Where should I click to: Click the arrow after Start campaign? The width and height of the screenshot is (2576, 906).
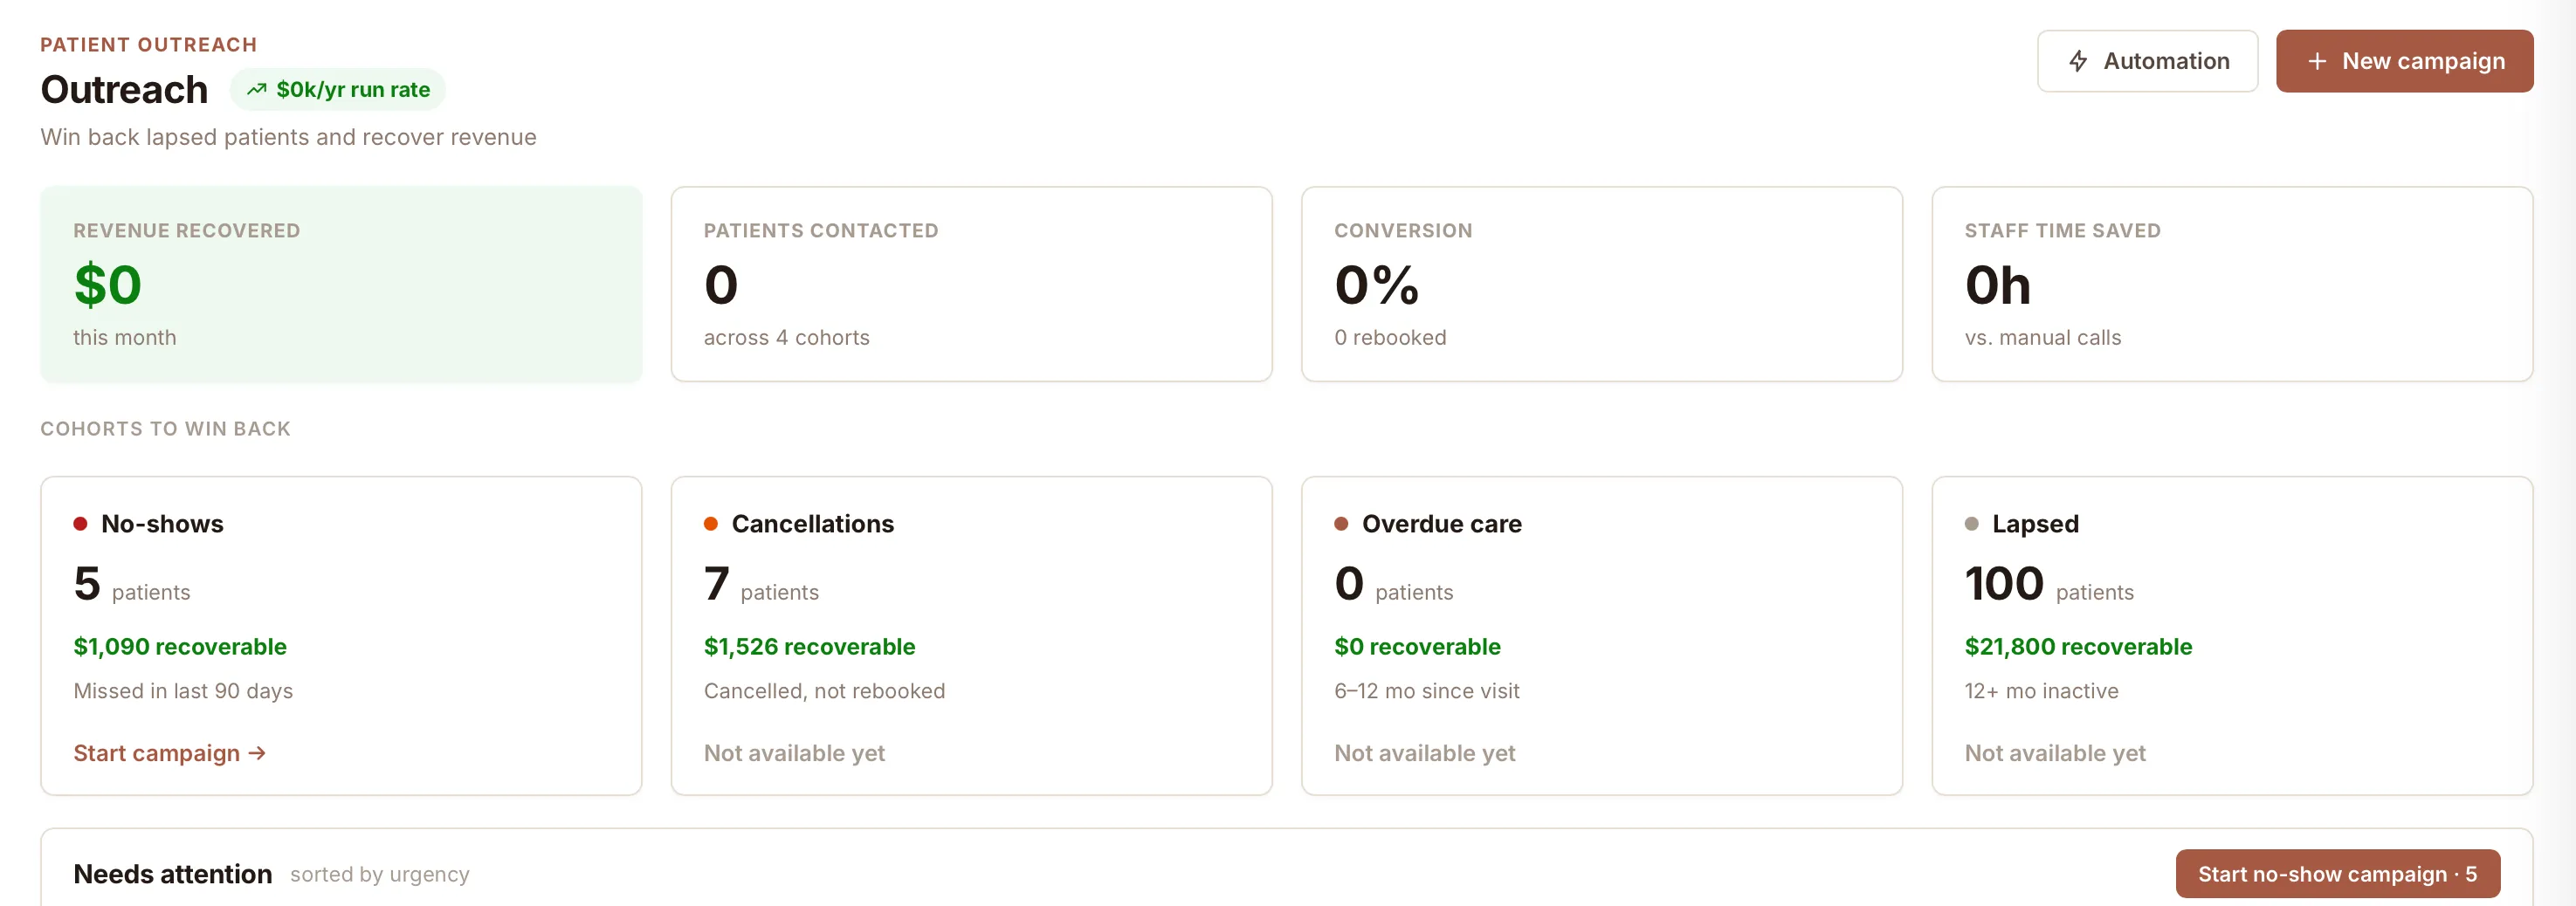click(257, 753)
